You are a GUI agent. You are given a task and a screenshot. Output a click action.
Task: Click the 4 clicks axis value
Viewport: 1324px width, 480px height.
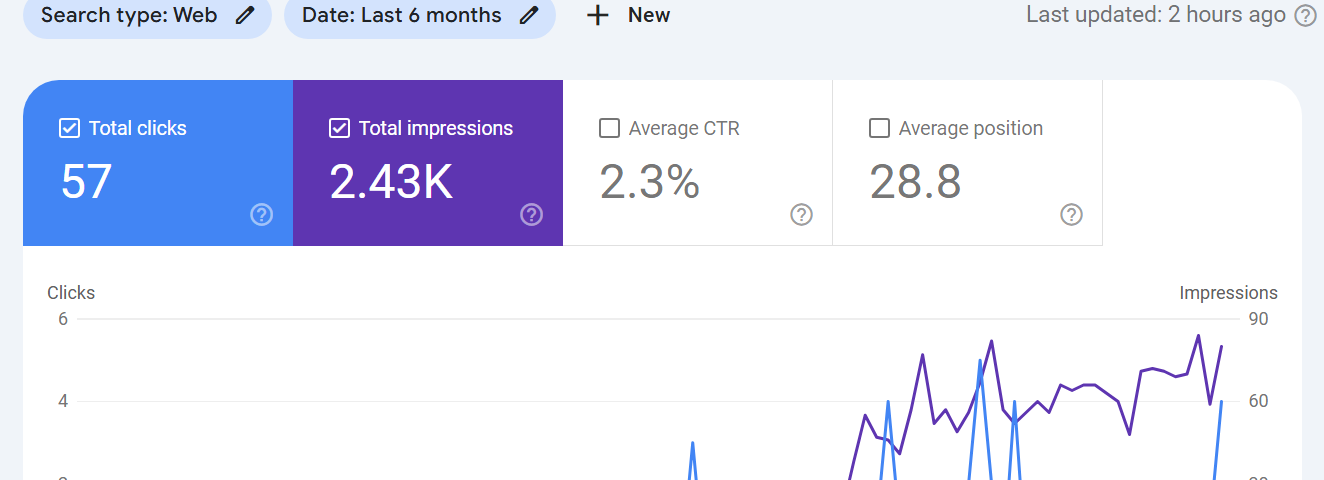63,401
